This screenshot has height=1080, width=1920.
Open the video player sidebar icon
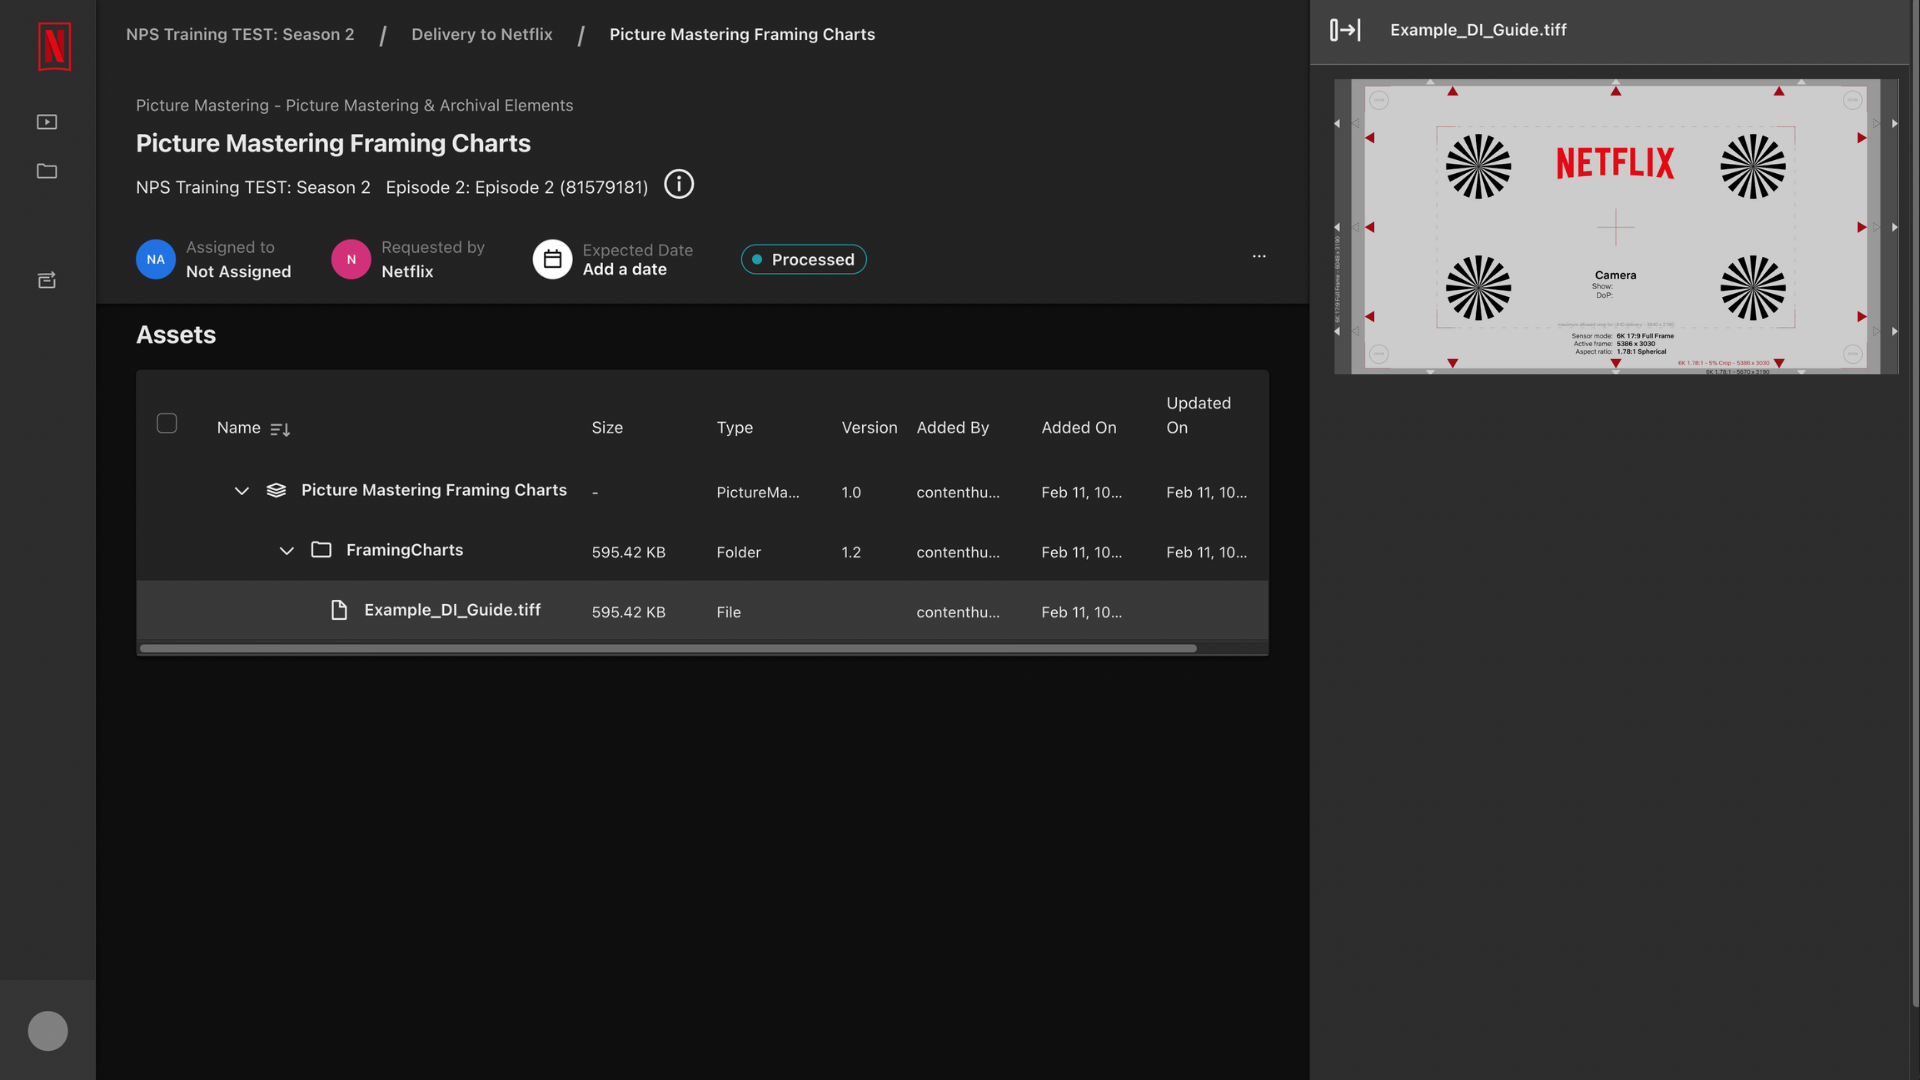(47, 122)
